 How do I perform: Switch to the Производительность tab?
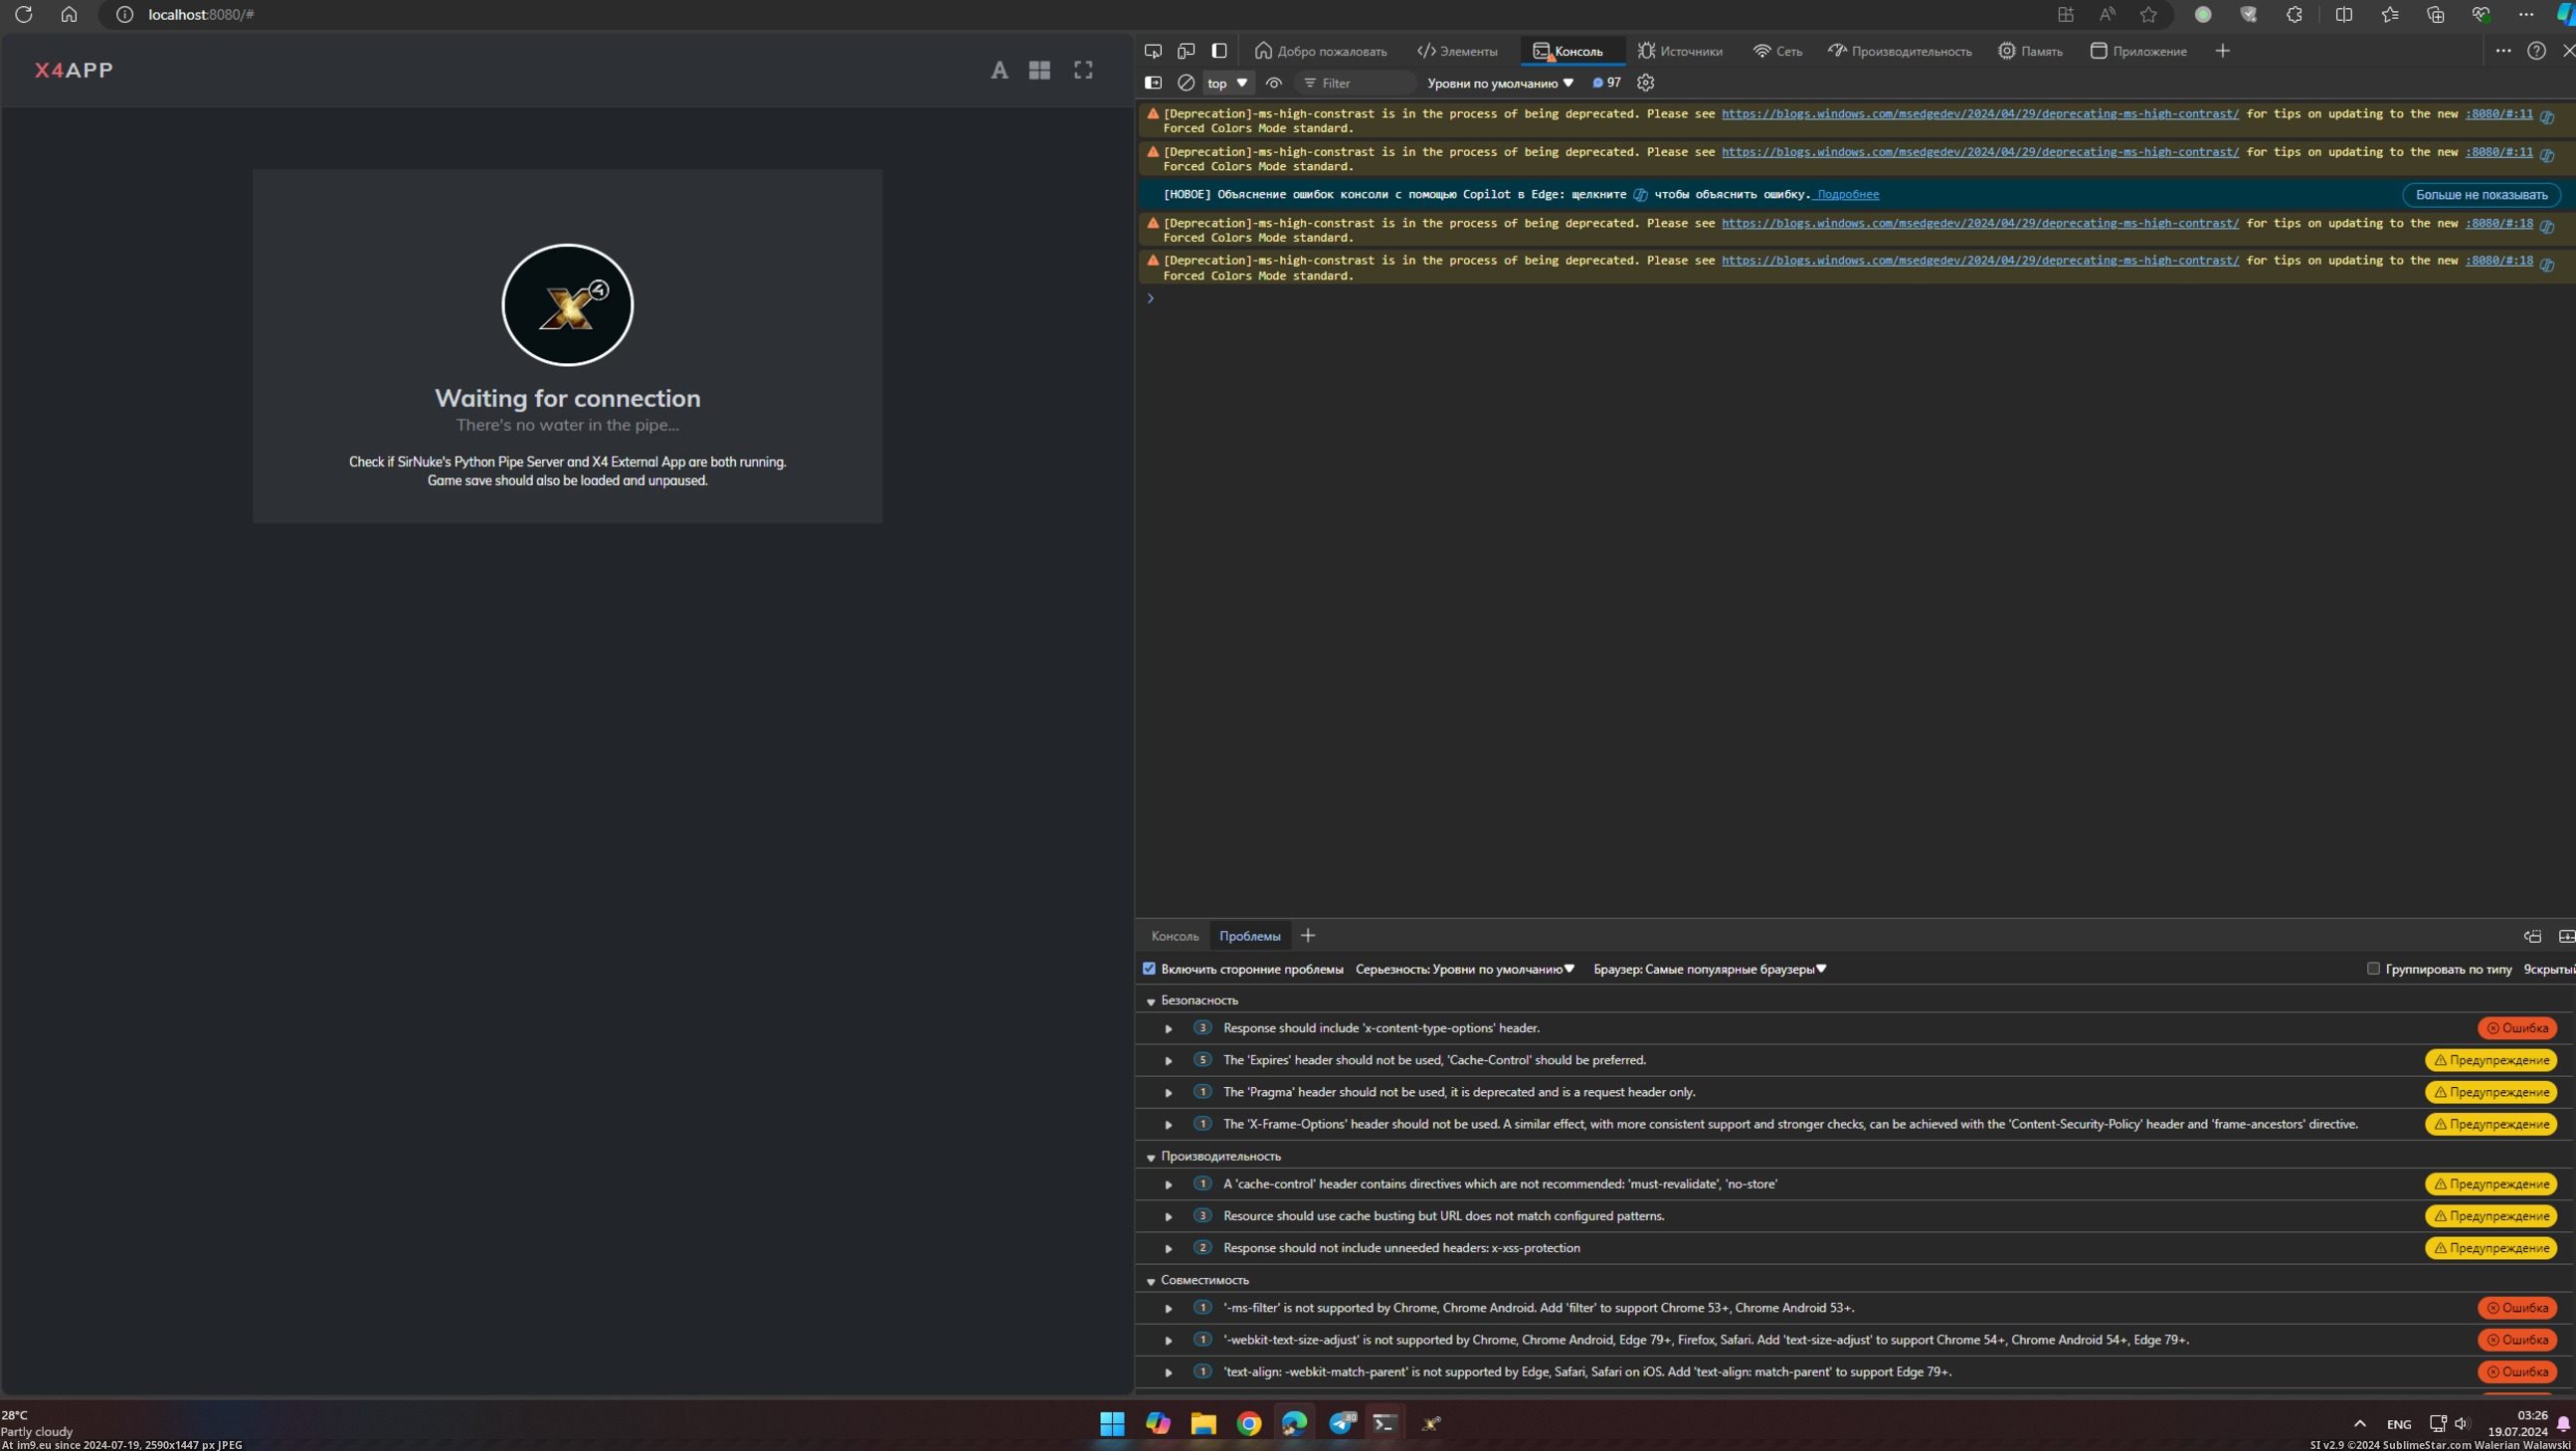[1899, 51]
